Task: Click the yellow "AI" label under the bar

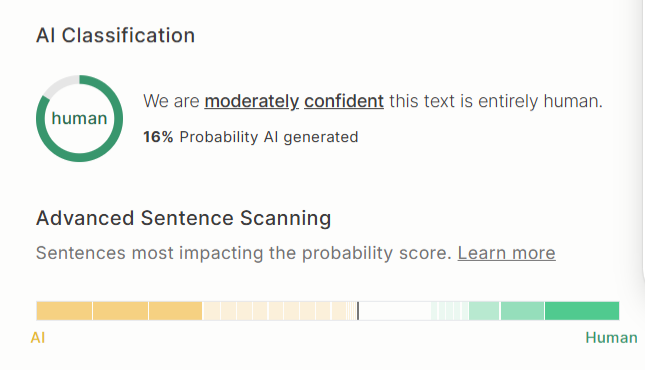Action: tap(38, 338)
